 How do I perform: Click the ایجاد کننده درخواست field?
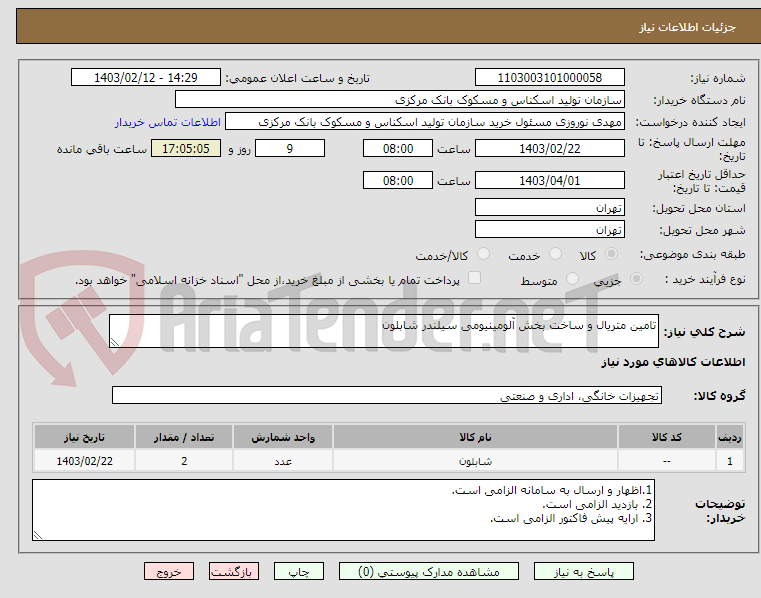[425, 122]
